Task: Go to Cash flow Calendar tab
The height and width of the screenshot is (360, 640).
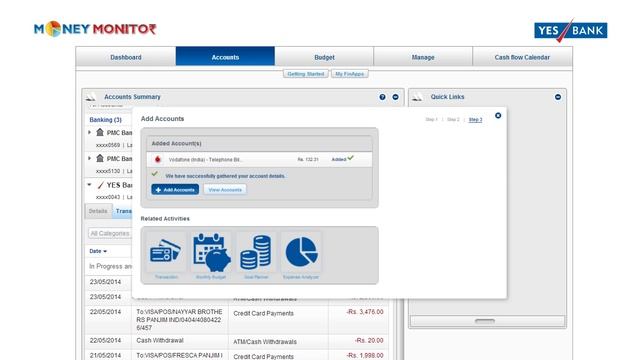Action: click(522, 57)
